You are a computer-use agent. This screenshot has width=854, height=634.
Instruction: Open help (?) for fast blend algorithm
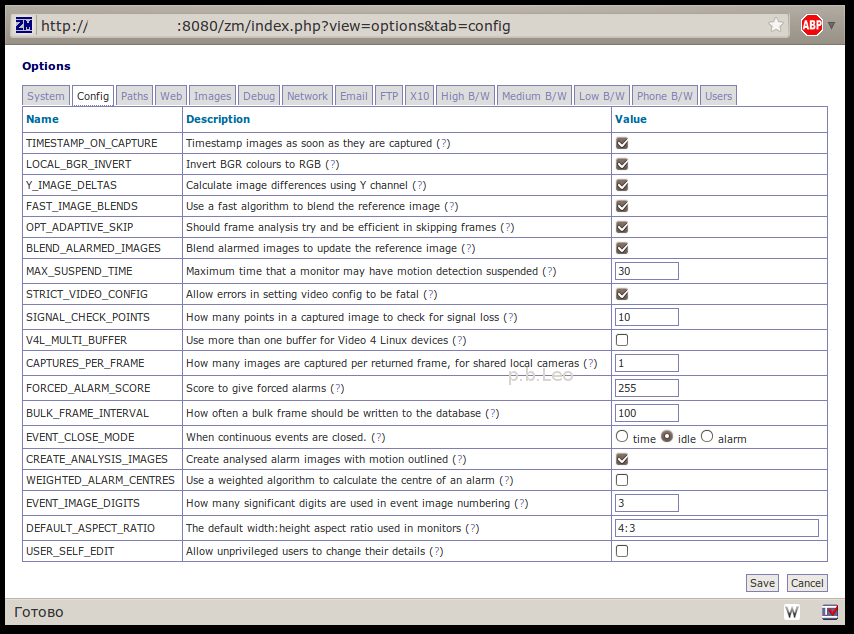[451, 206]
